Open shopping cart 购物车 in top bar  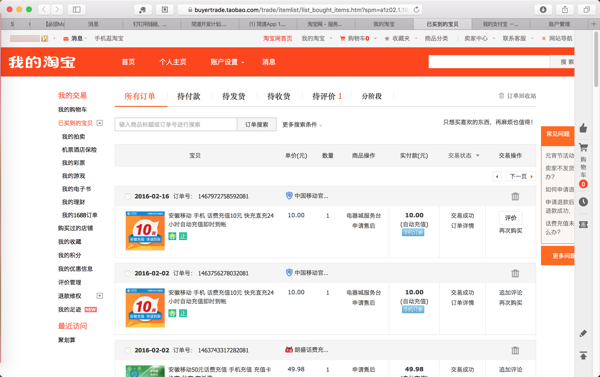point(355,38)
